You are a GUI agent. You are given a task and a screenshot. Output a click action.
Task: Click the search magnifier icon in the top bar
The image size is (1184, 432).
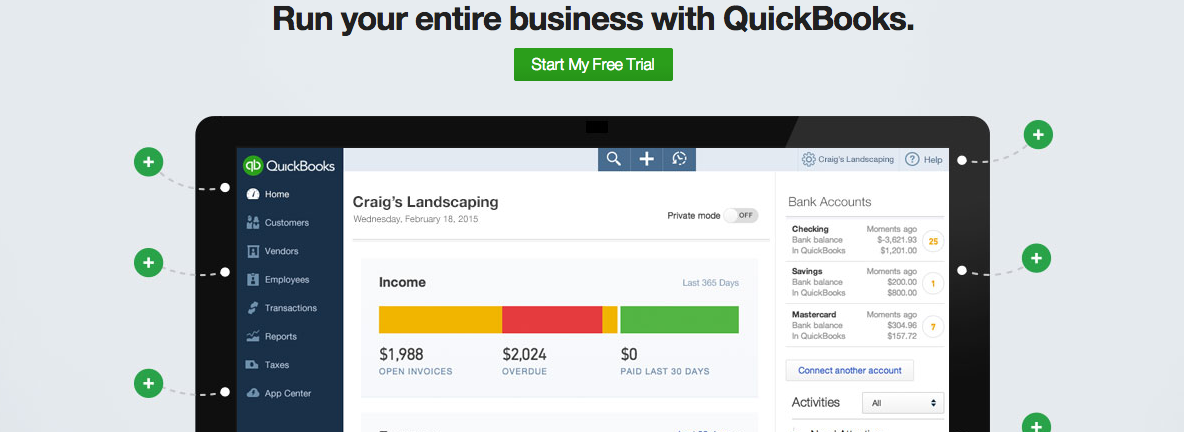tap(614, 159)
